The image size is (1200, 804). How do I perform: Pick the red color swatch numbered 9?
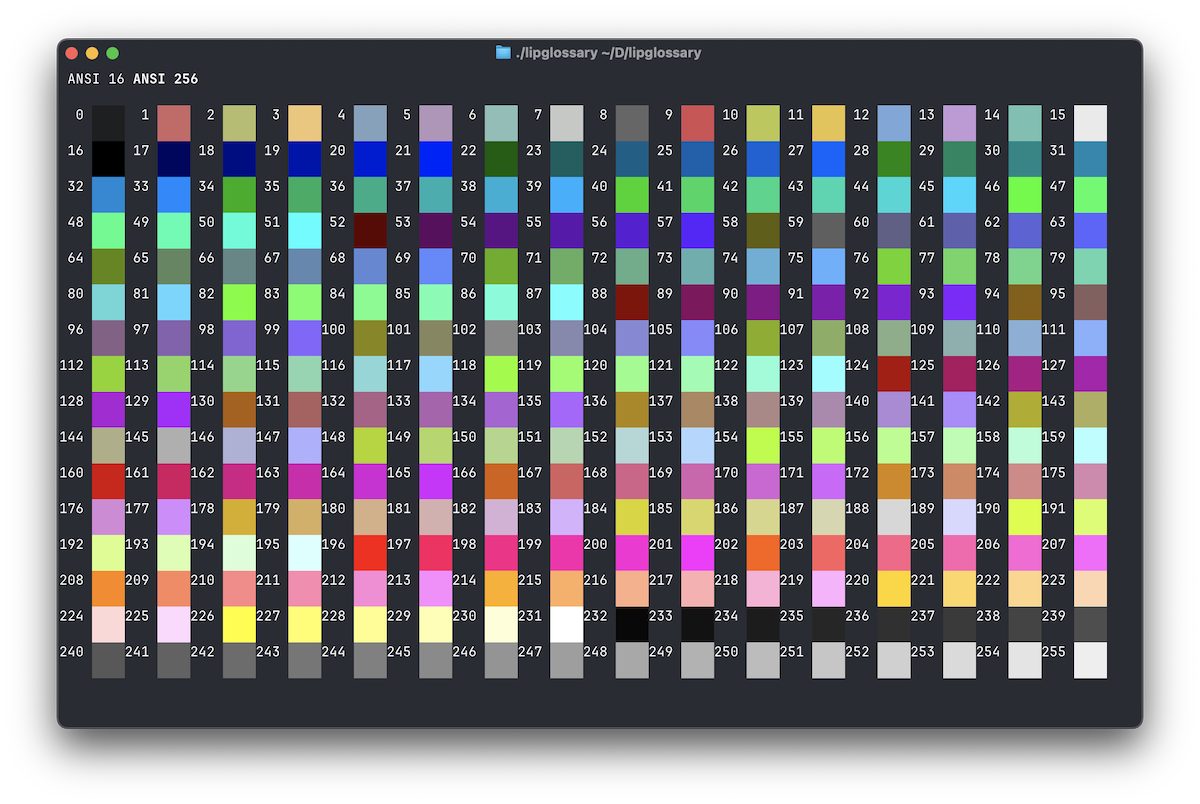click(697, 123)
